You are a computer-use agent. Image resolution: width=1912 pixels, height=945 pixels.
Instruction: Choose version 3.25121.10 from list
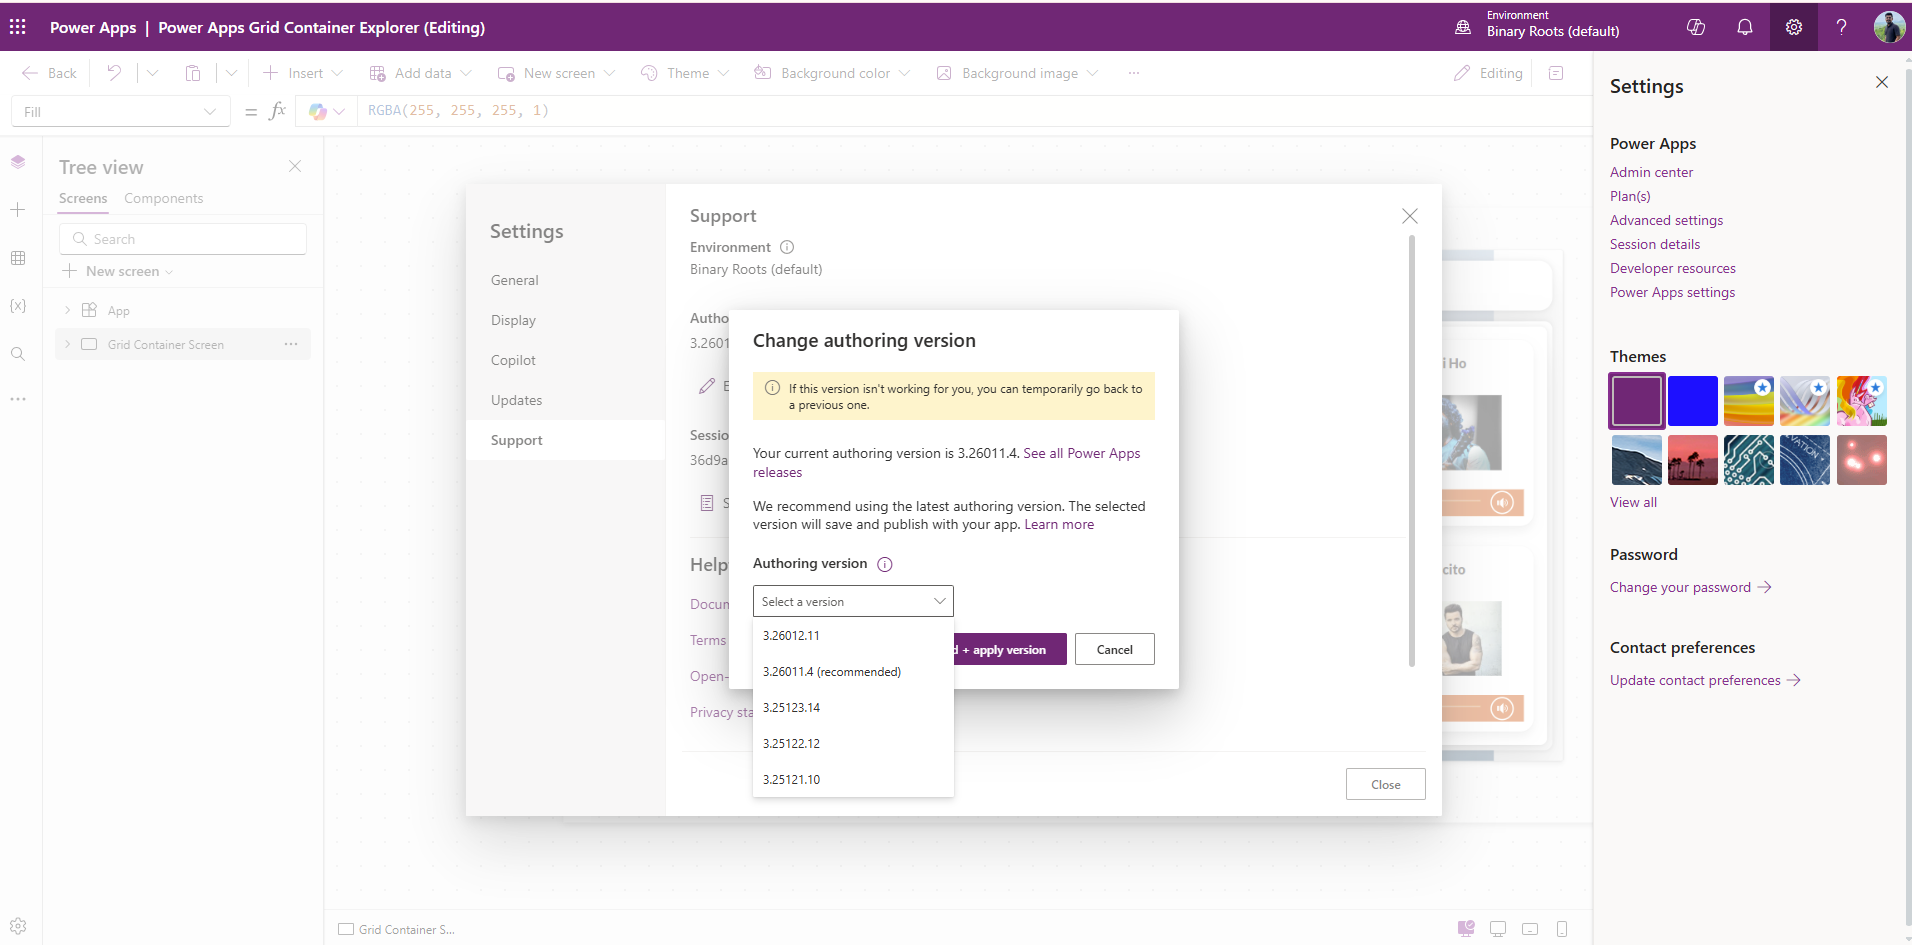[x=853, y=779]
